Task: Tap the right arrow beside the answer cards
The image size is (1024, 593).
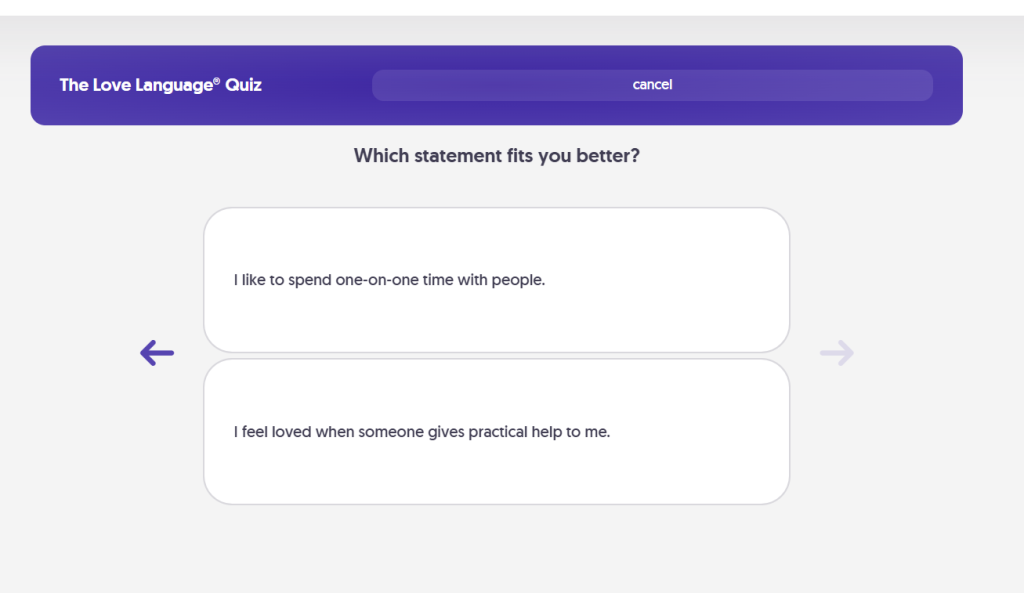Action: [837, 353]
